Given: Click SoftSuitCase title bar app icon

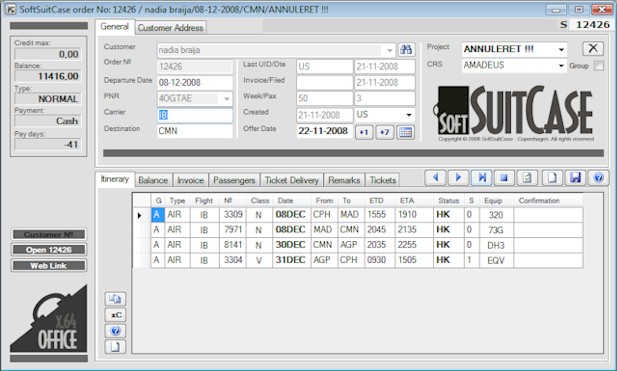Looking at the screenshot, I should pyautogui.click(x=11, y=9).
